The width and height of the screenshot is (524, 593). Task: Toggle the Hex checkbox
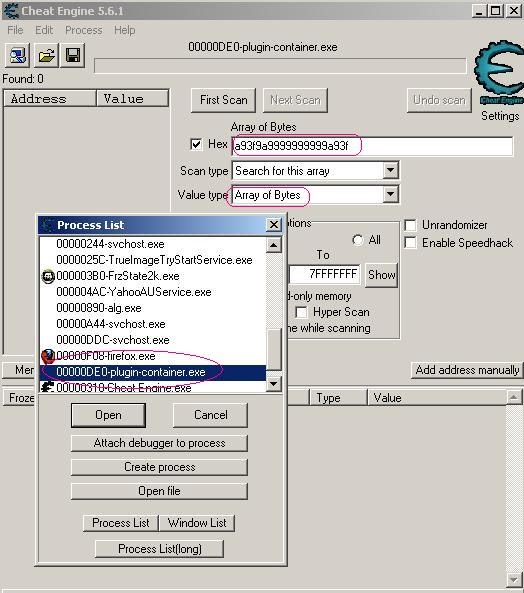coord(196,144)
